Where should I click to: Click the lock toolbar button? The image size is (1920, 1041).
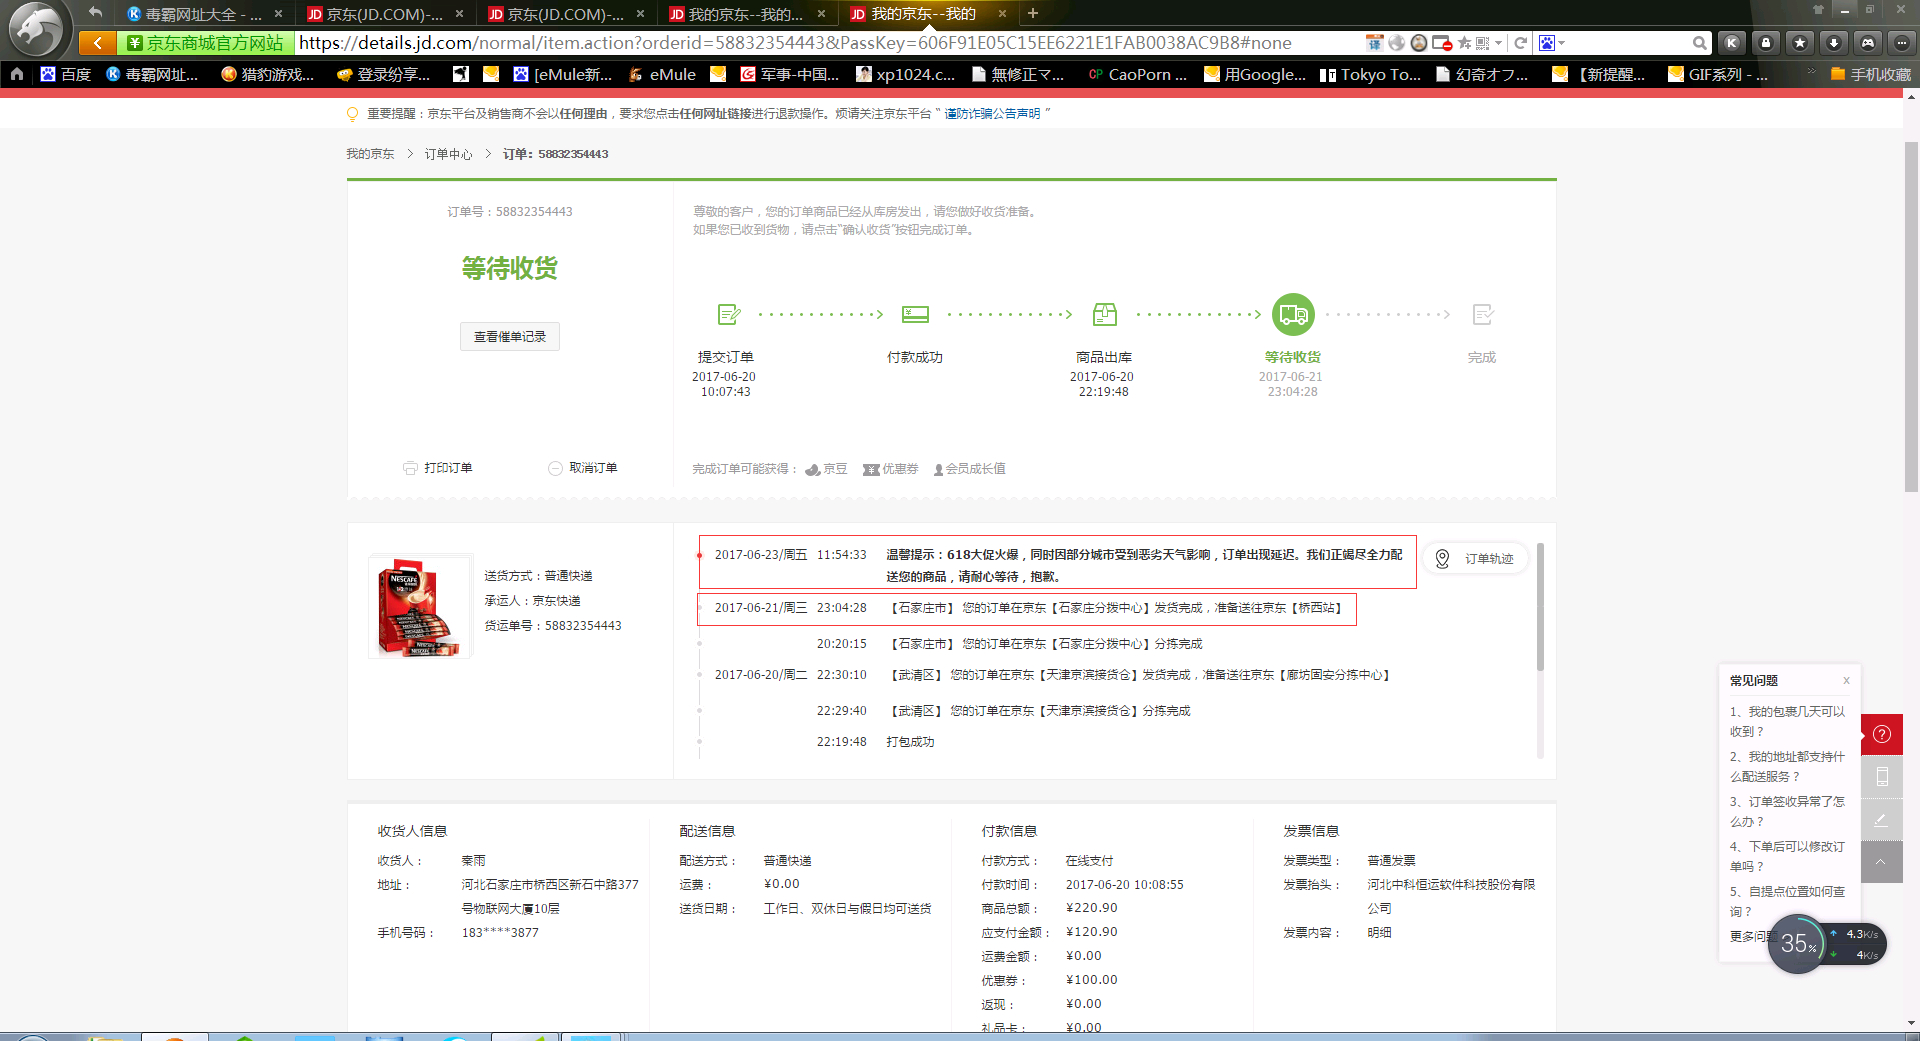1766,43
